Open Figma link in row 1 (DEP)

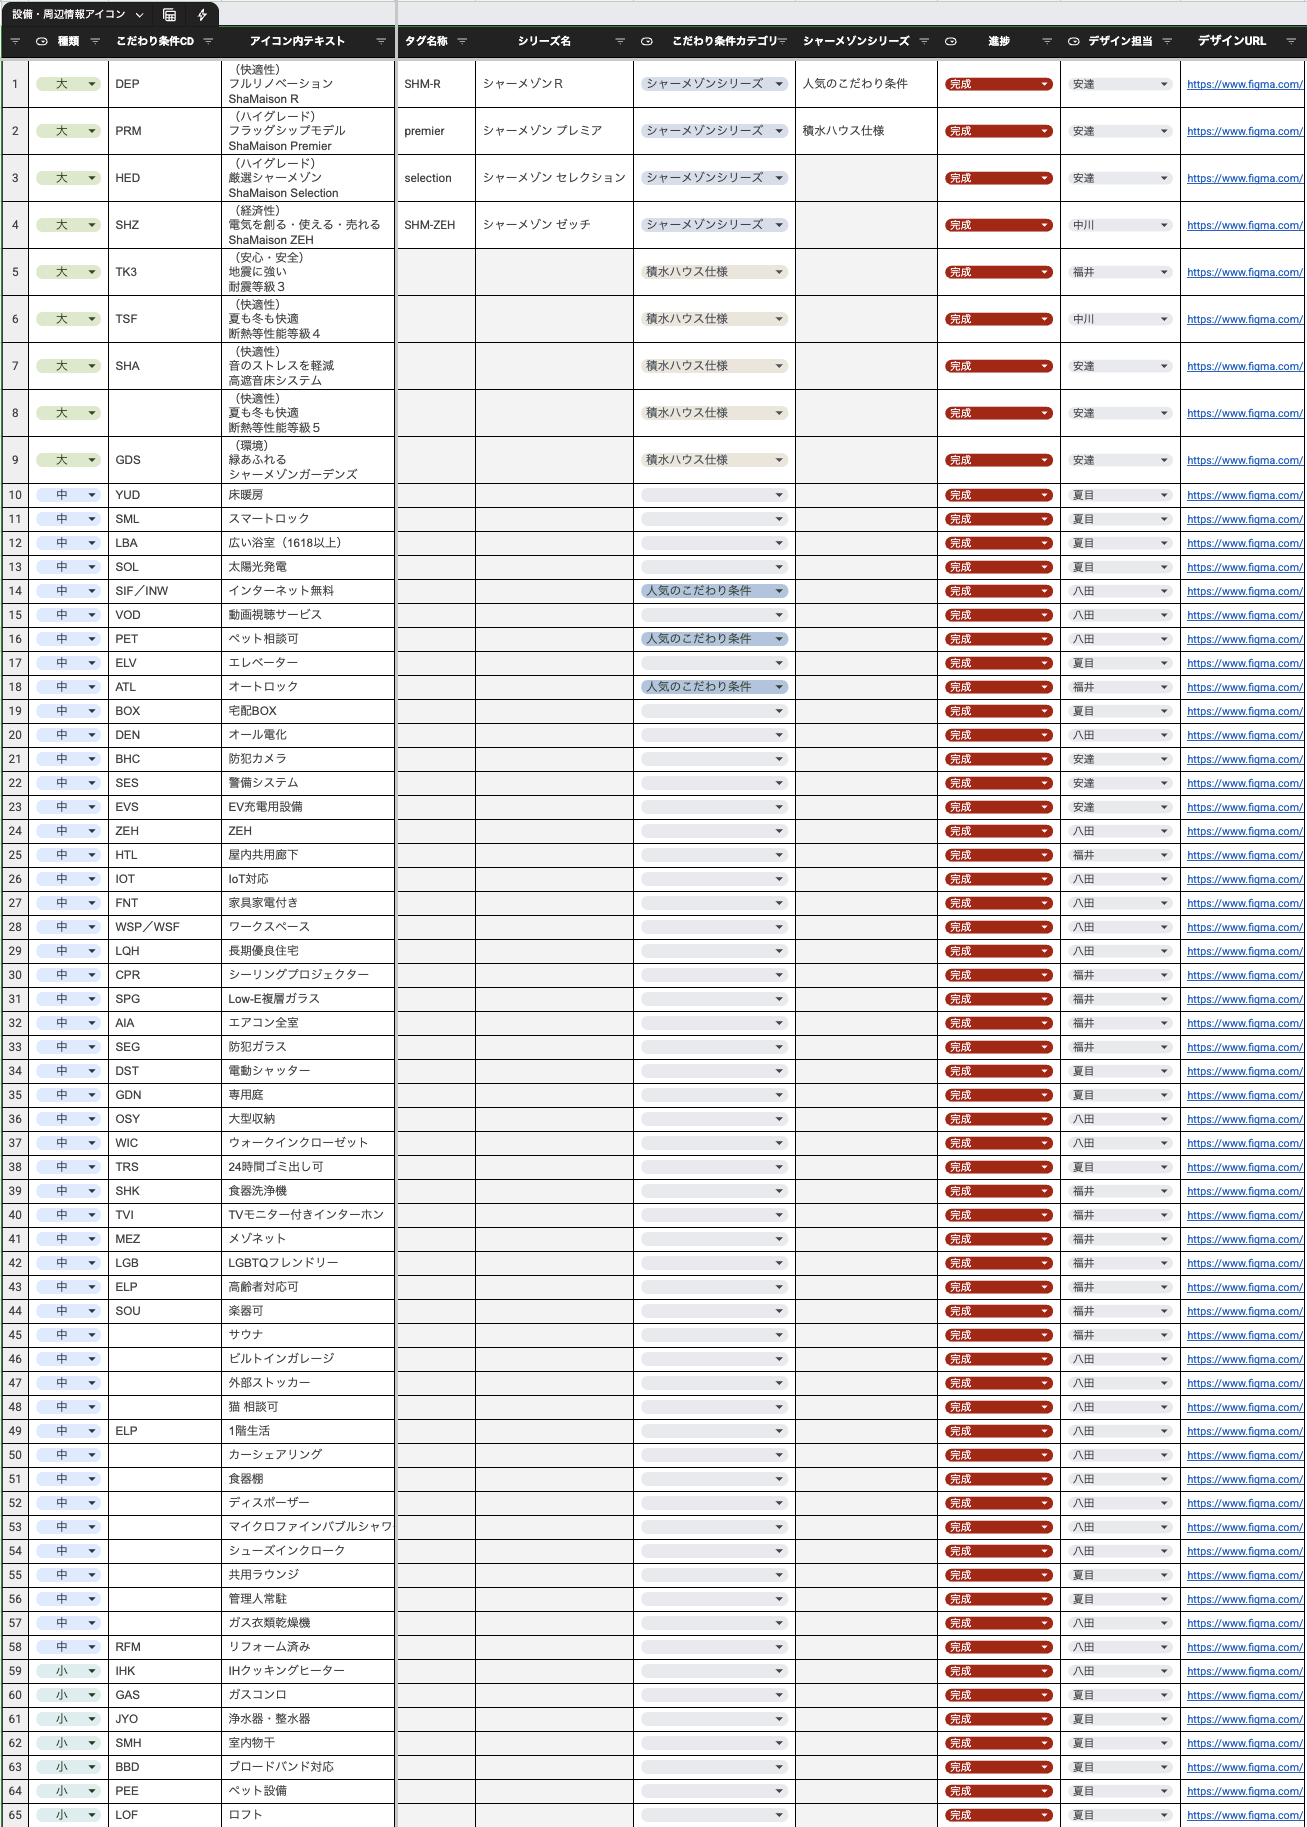point(1245,84)
